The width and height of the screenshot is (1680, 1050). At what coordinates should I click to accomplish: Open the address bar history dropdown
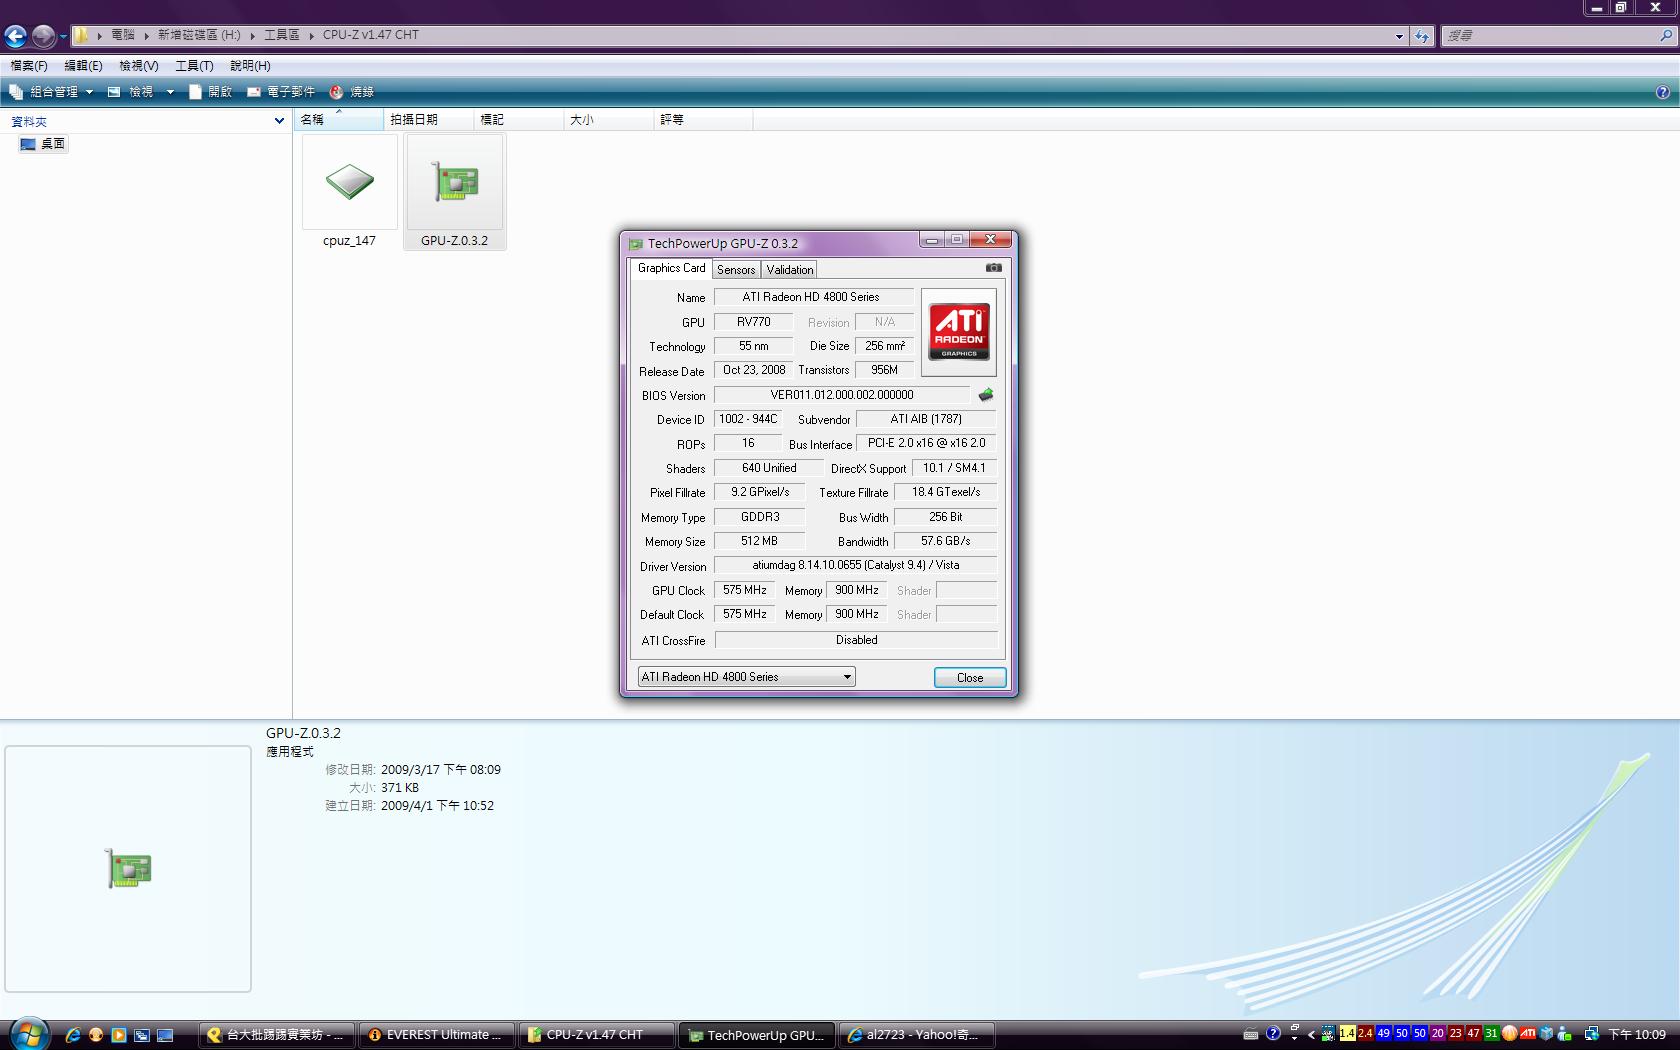click(x=1399, y=36)
